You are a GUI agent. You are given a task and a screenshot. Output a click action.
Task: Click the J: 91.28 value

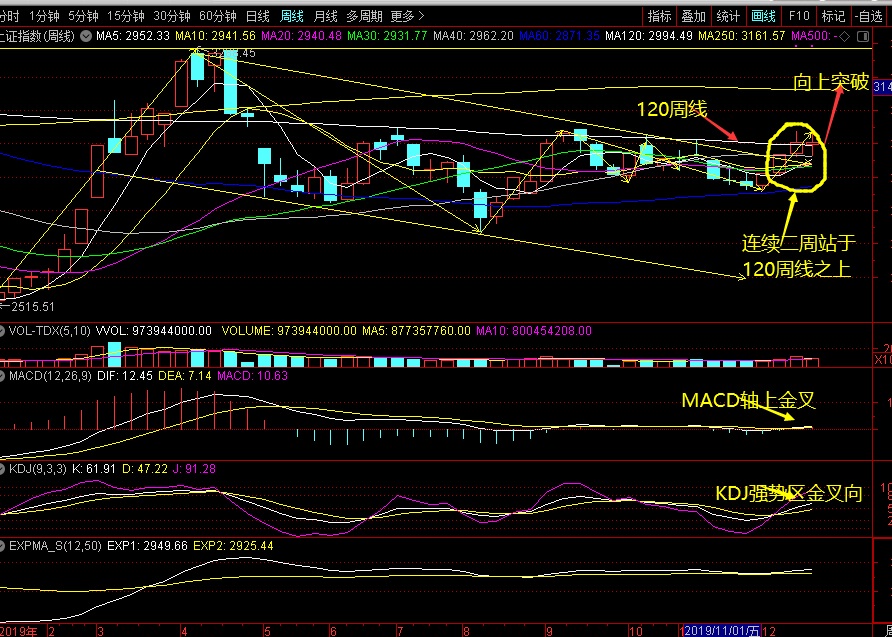(195, 469)
